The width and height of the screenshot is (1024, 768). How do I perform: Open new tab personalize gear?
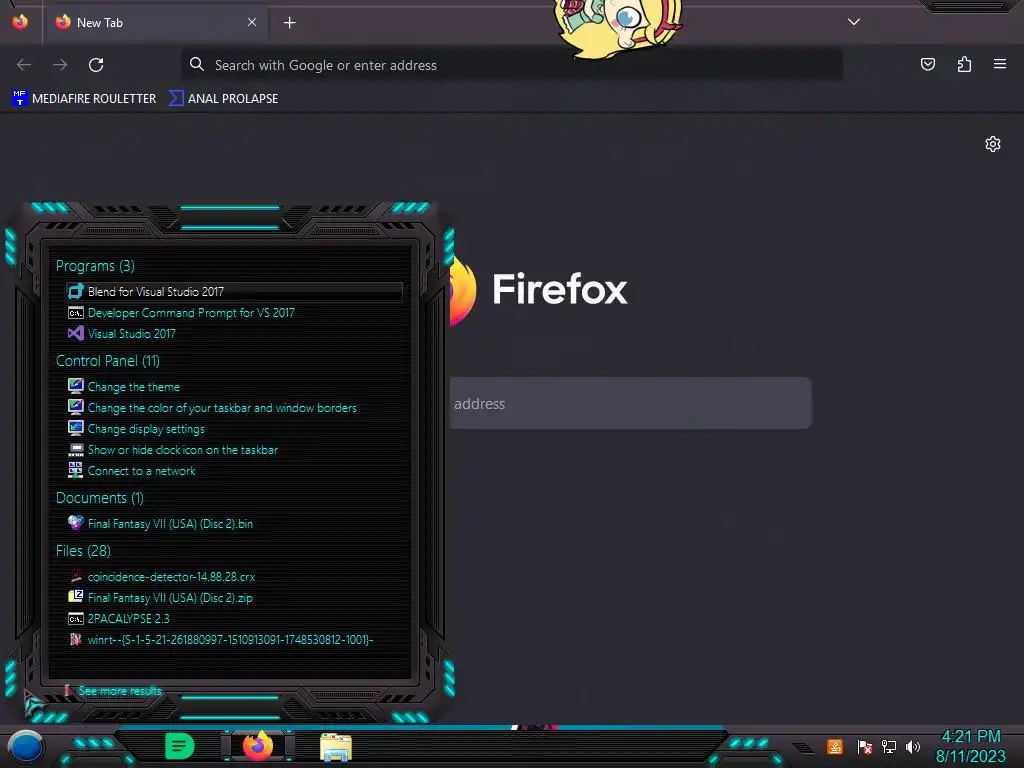point(993,144)
